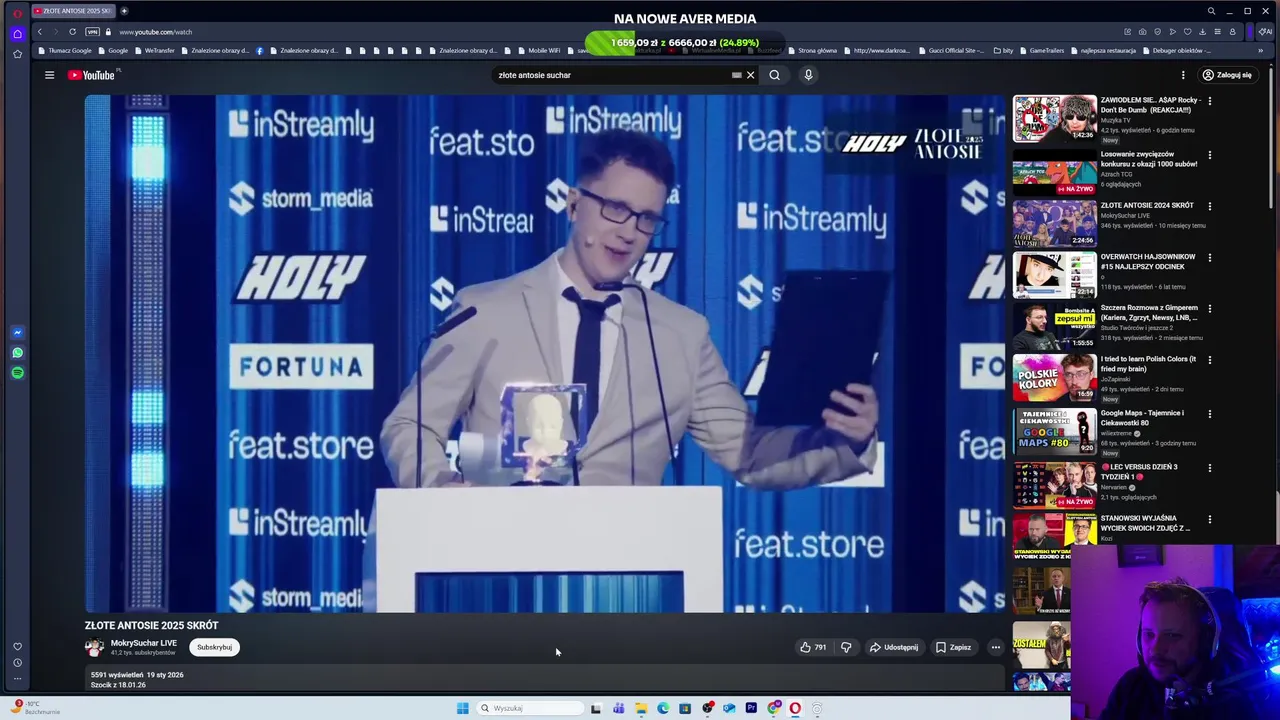Open the Opera search tabs magnifier
This screenshot has width=1280, height=720.
coord(1211,11)
